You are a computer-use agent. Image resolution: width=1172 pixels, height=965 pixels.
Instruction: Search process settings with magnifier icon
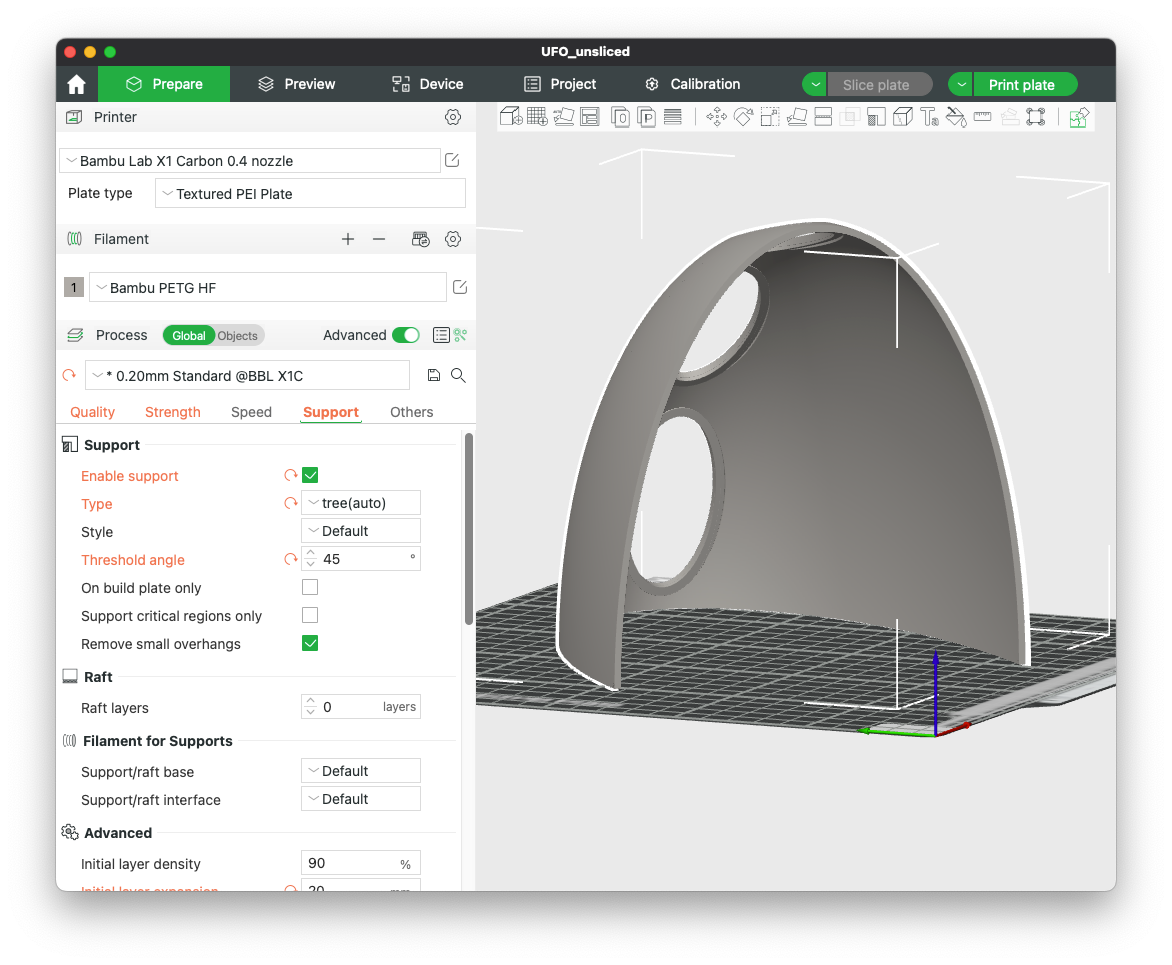(458, 375)
